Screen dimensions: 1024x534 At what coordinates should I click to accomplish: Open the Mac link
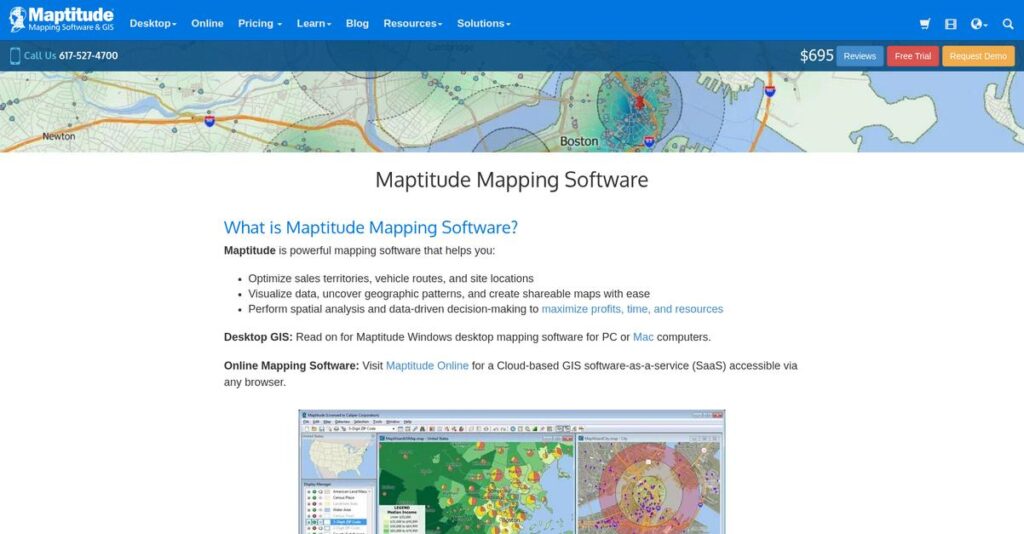[x=643, y=337]
